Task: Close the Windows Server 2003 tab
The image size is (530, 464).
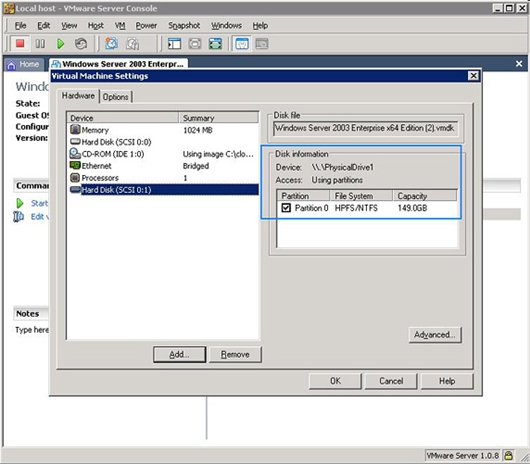Action: click(519, 64)
